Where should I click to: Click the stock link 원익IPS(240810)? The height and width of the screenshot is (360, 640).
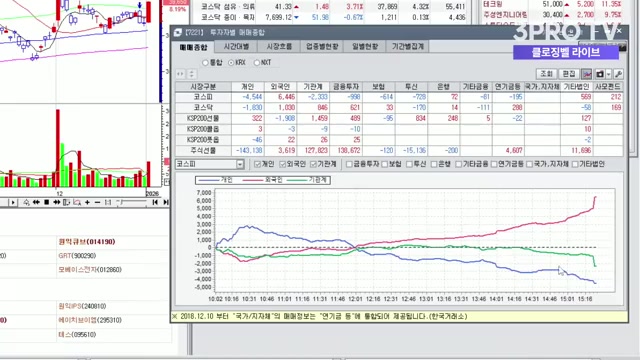(82, 306)
